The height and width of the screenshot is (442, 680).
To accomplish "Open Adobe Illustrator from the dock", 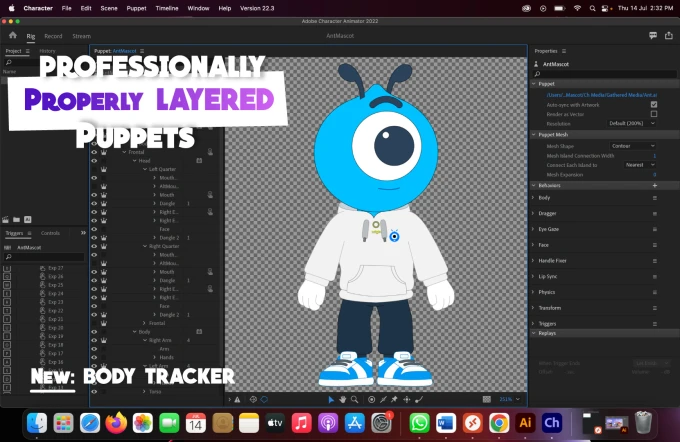I will [x=525, y=423].
